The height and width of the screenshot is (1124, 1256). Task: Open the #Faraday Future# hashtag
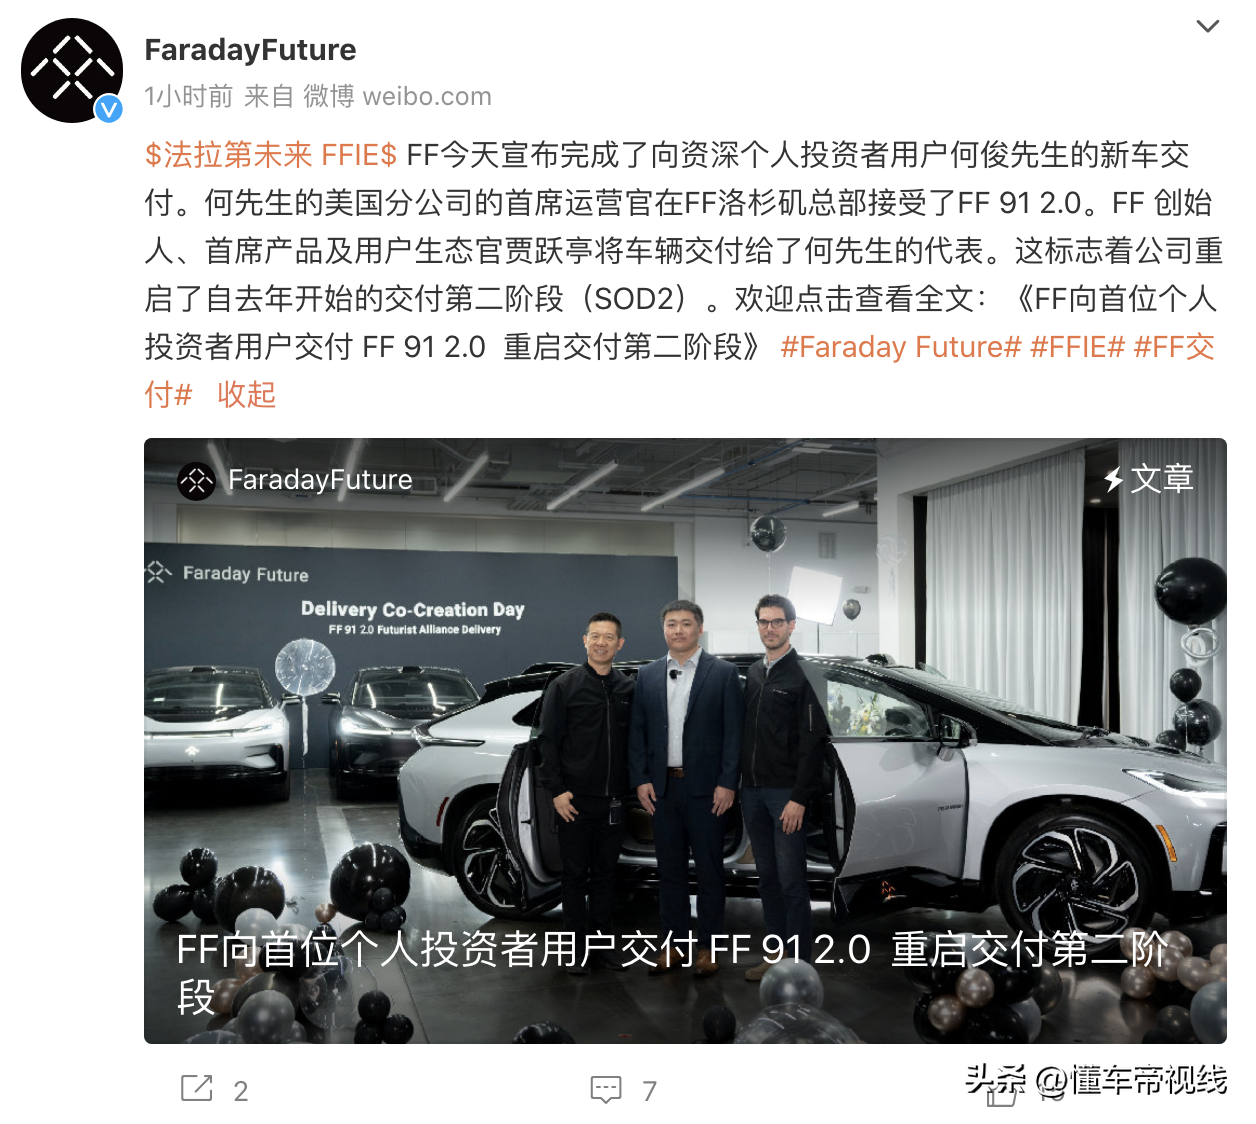pos(901,347)
